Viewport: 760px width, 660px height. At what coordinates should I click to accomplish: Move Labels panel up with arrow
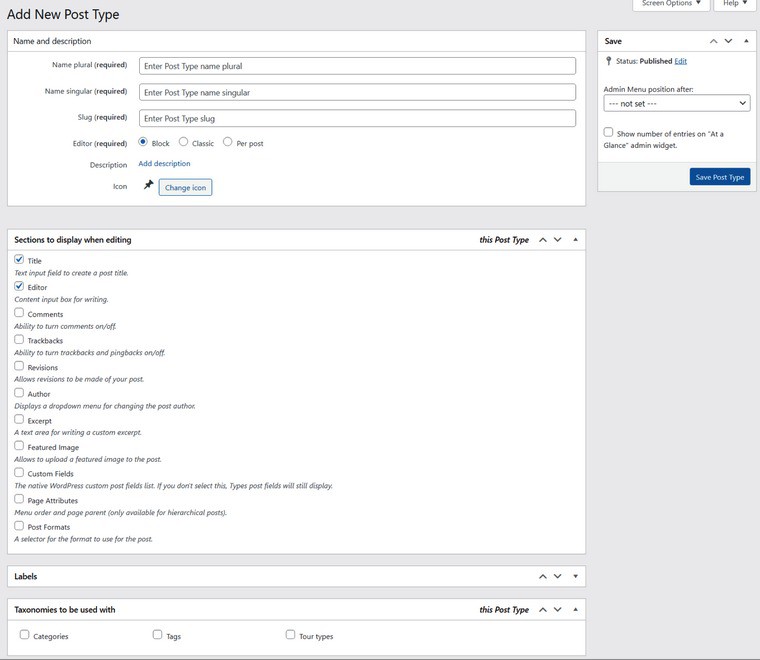543,576
